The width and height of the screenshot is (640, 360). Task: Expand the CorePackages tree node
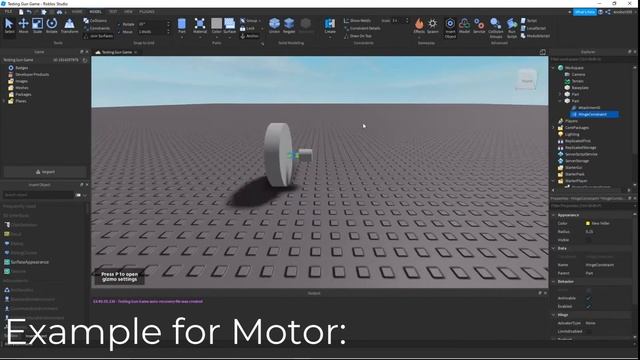554,128
